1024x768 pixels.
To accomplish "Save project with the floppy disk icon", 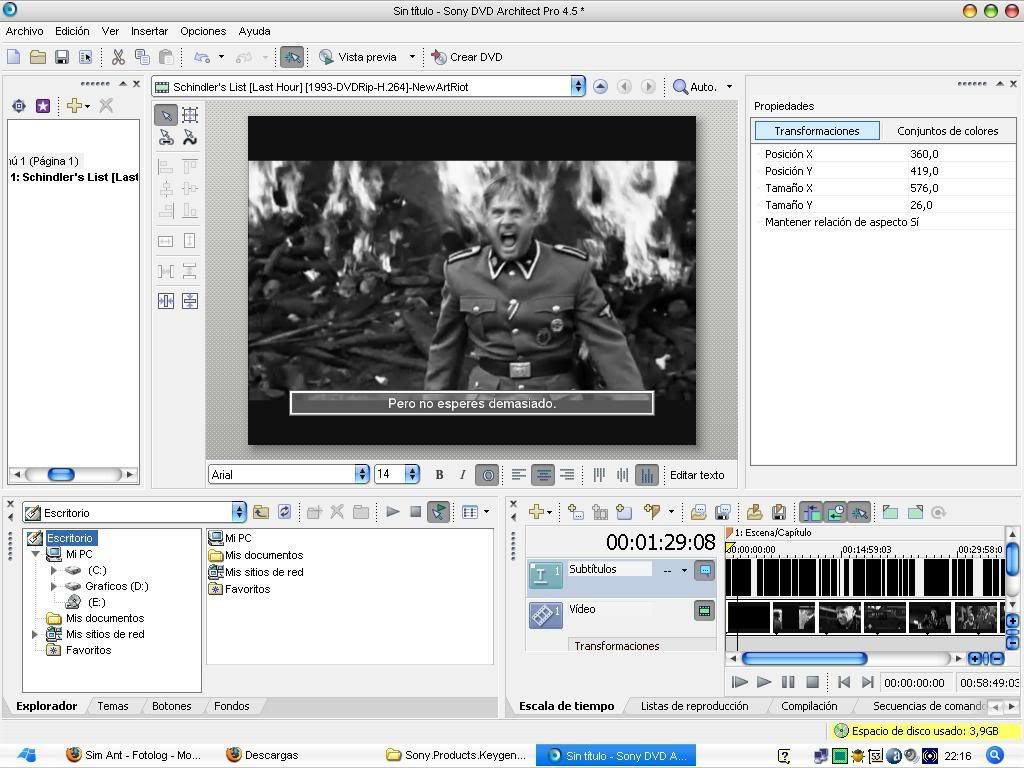I will pos(62,57).
